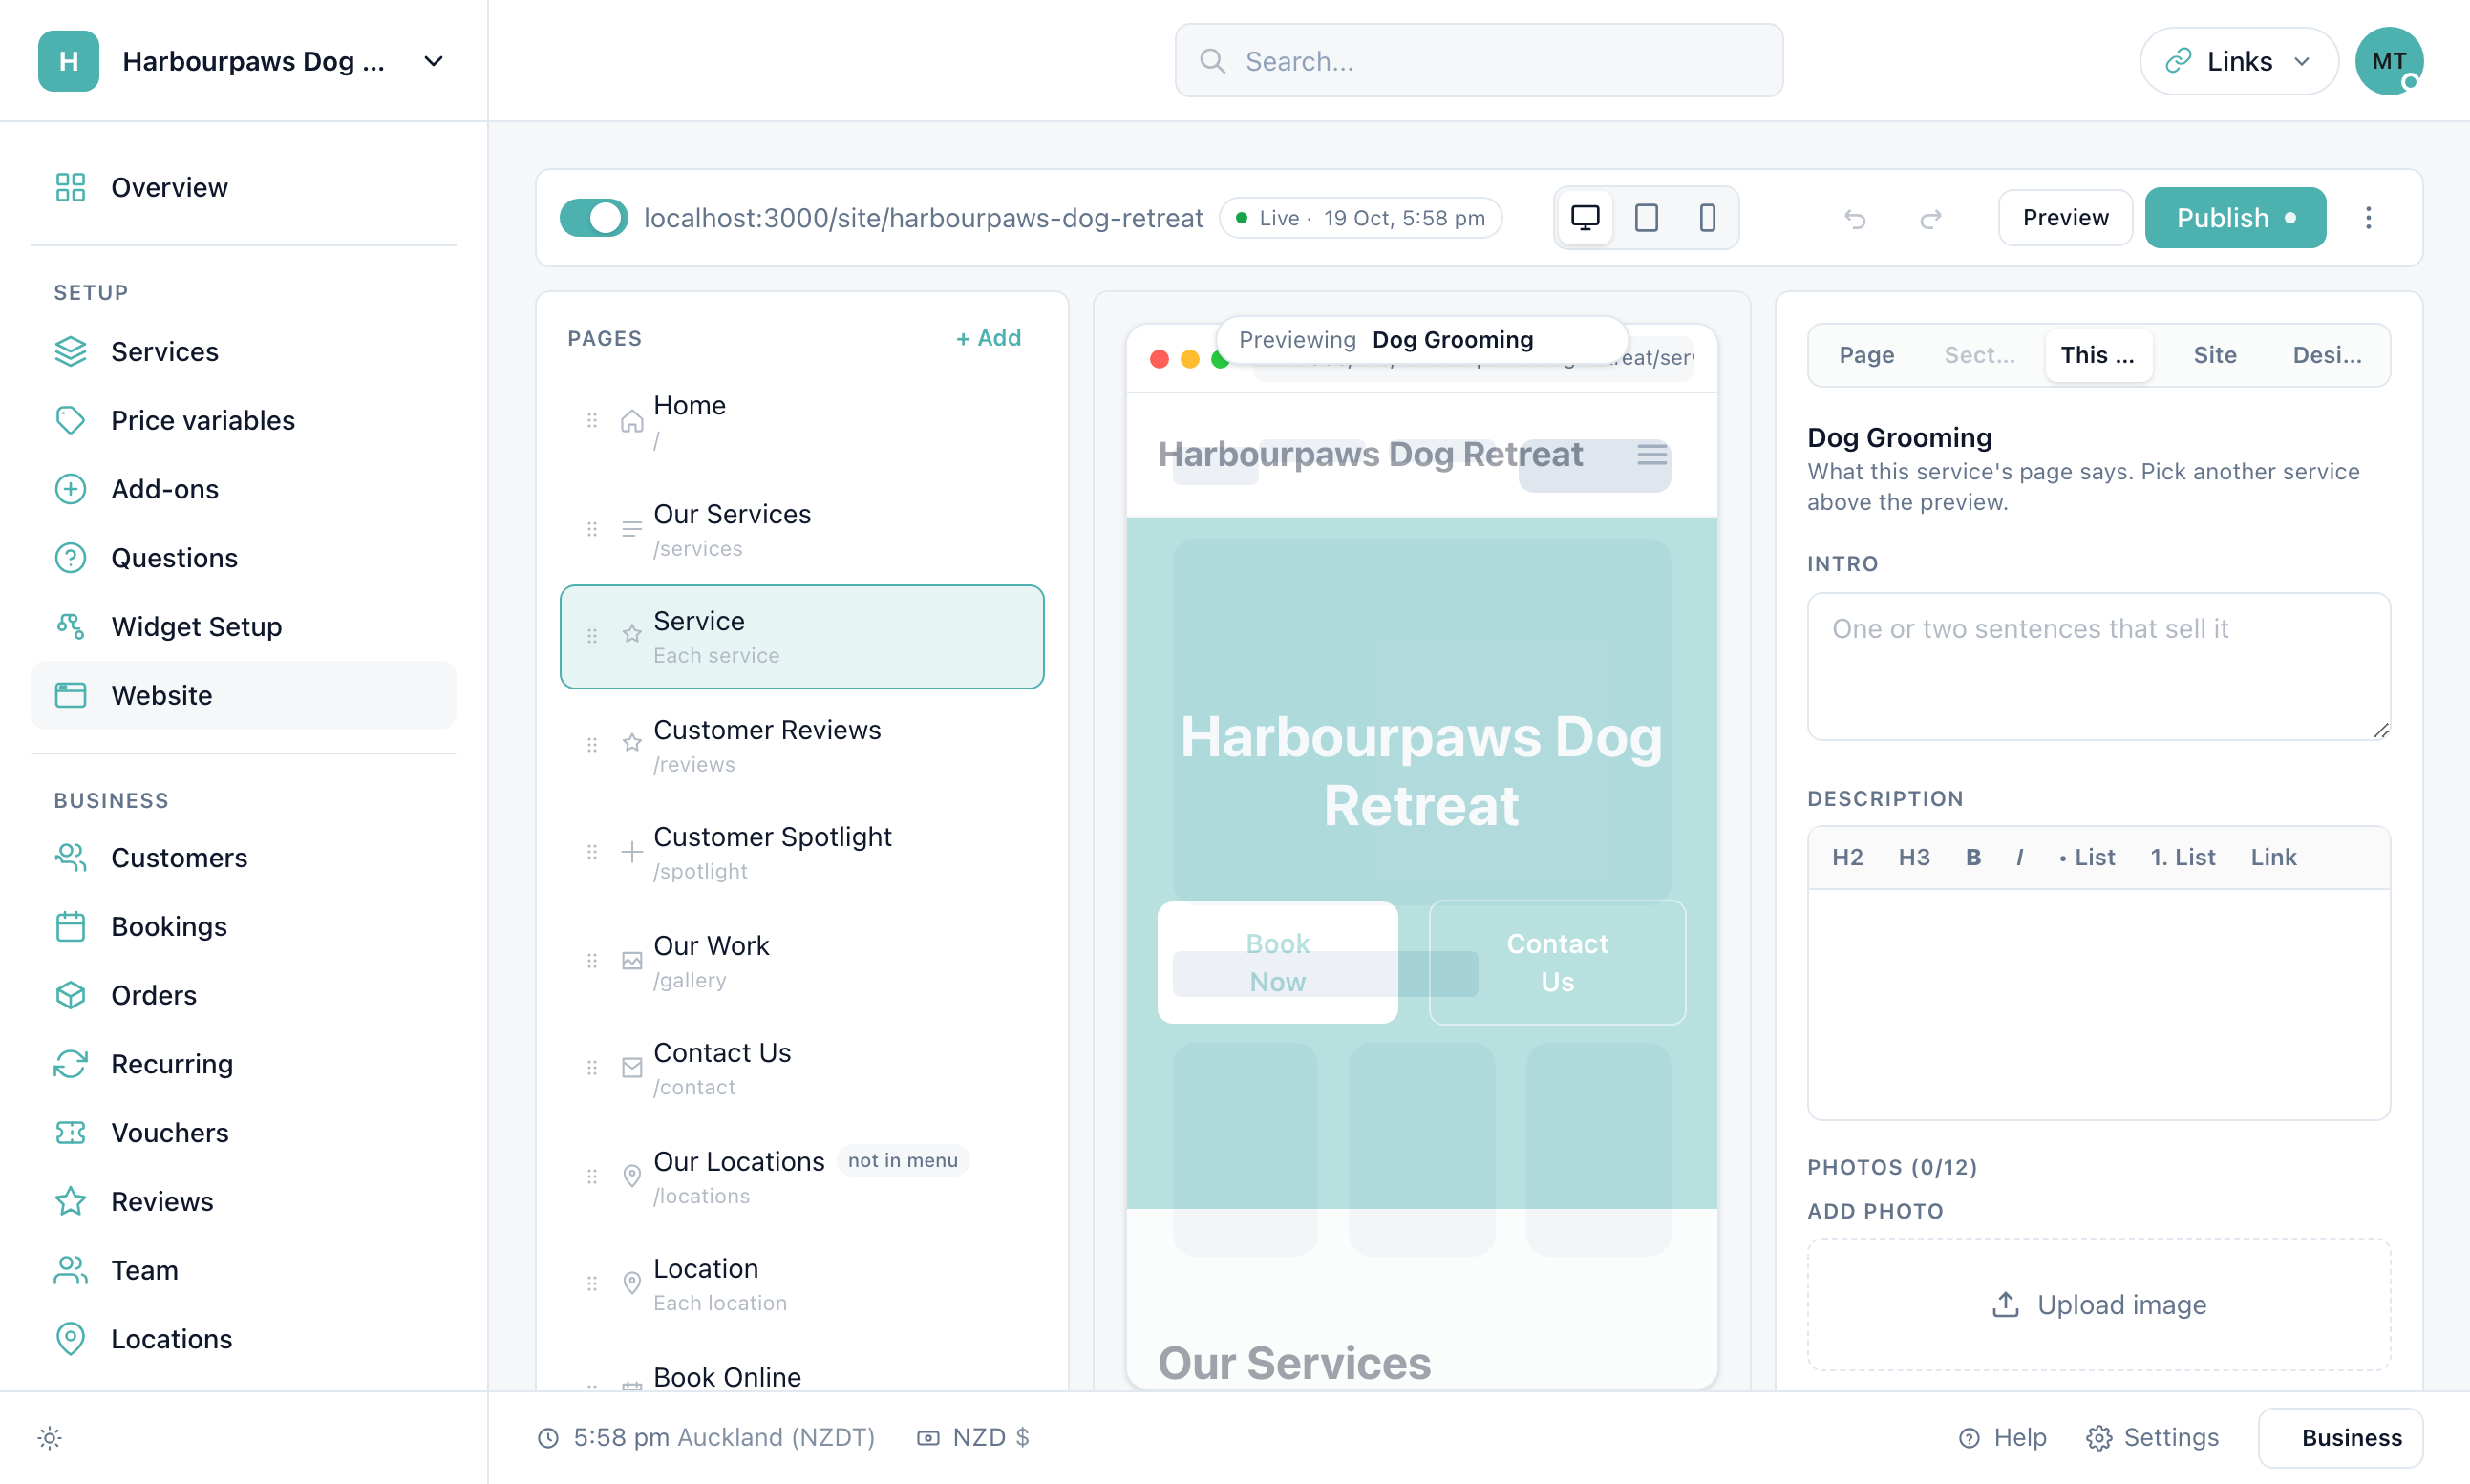Select mobile preview device icon
This screenshot has width=2470, height=1484.
(x=1707, y=218)
